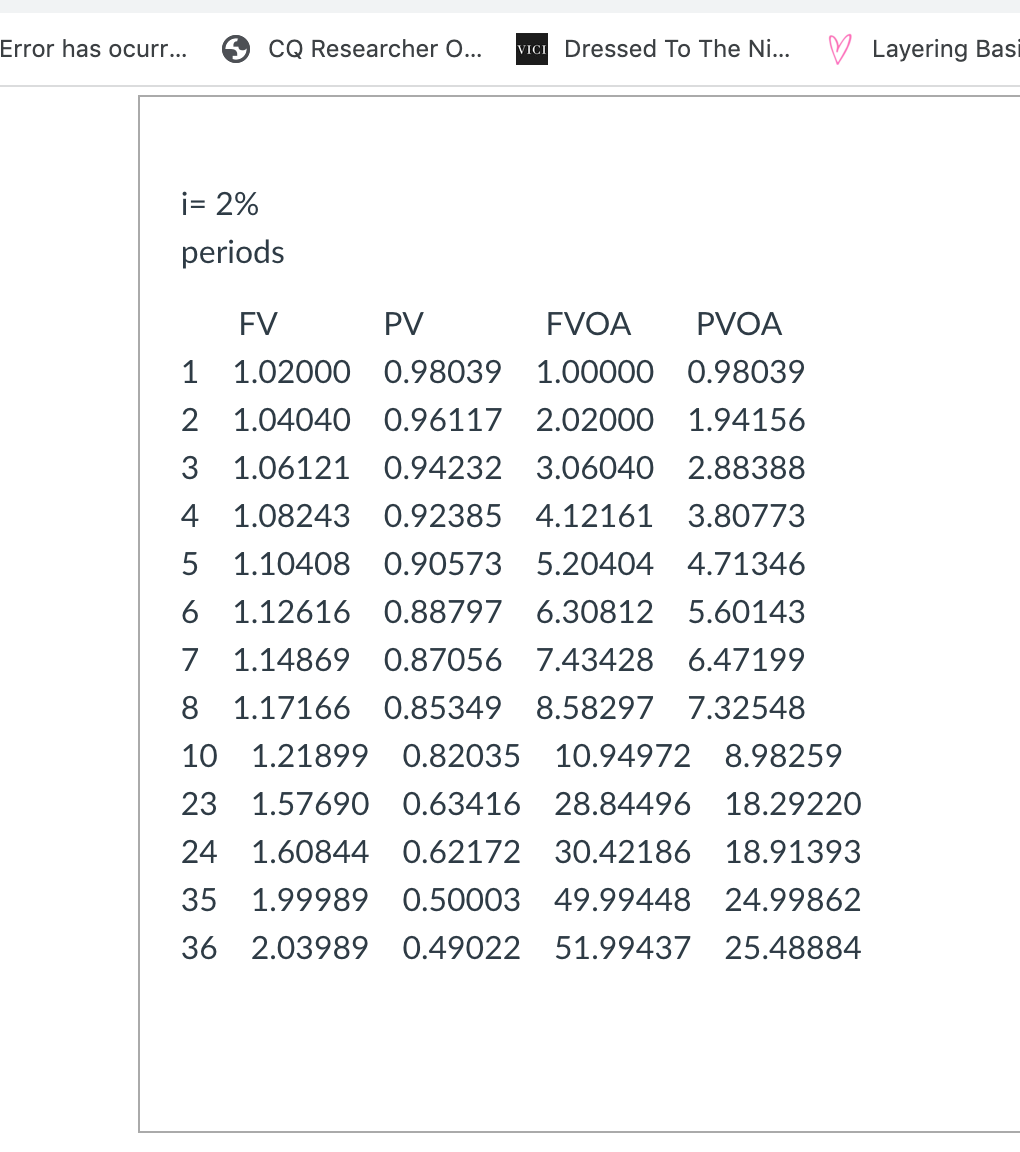Click FVOA value 30.42186

coord(622,852)
